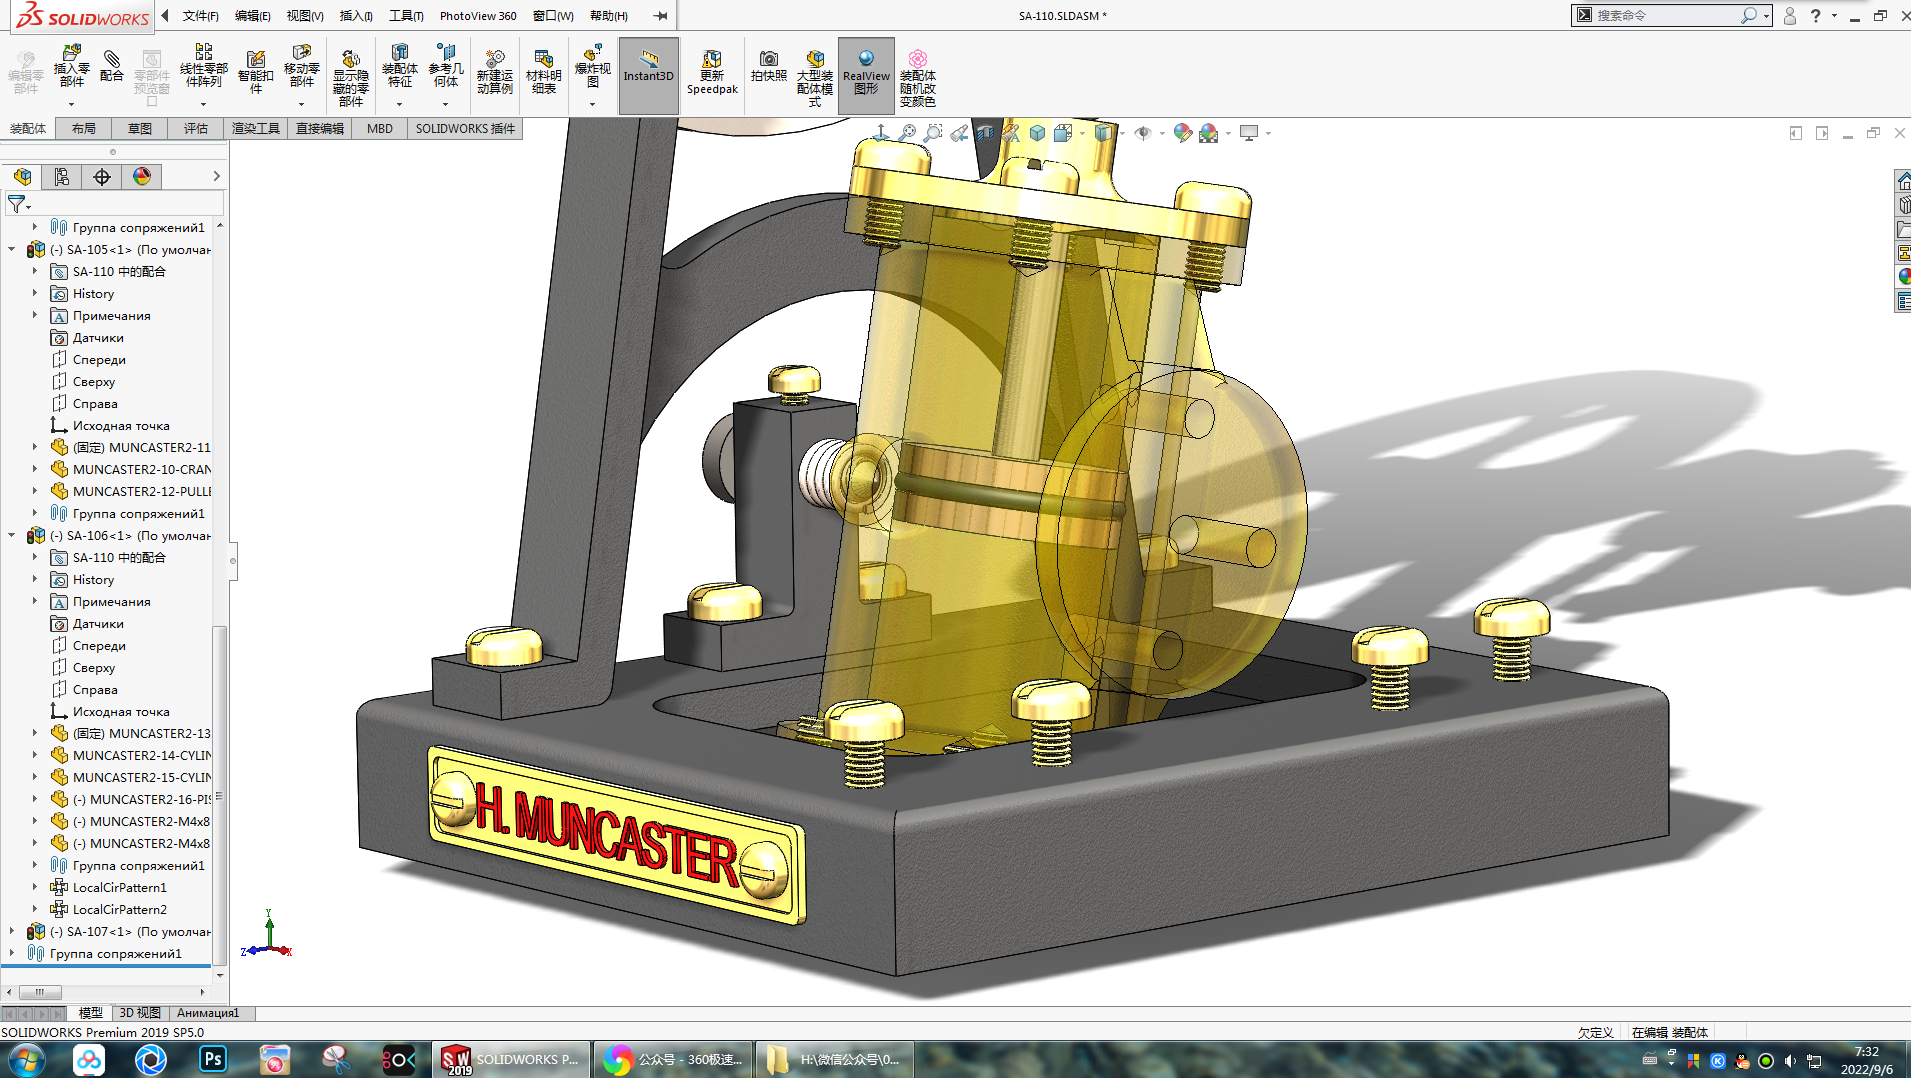
Task: Click Zoom to Fit in view toolbar
Action: pyautogui.click(x=907, y=133)
